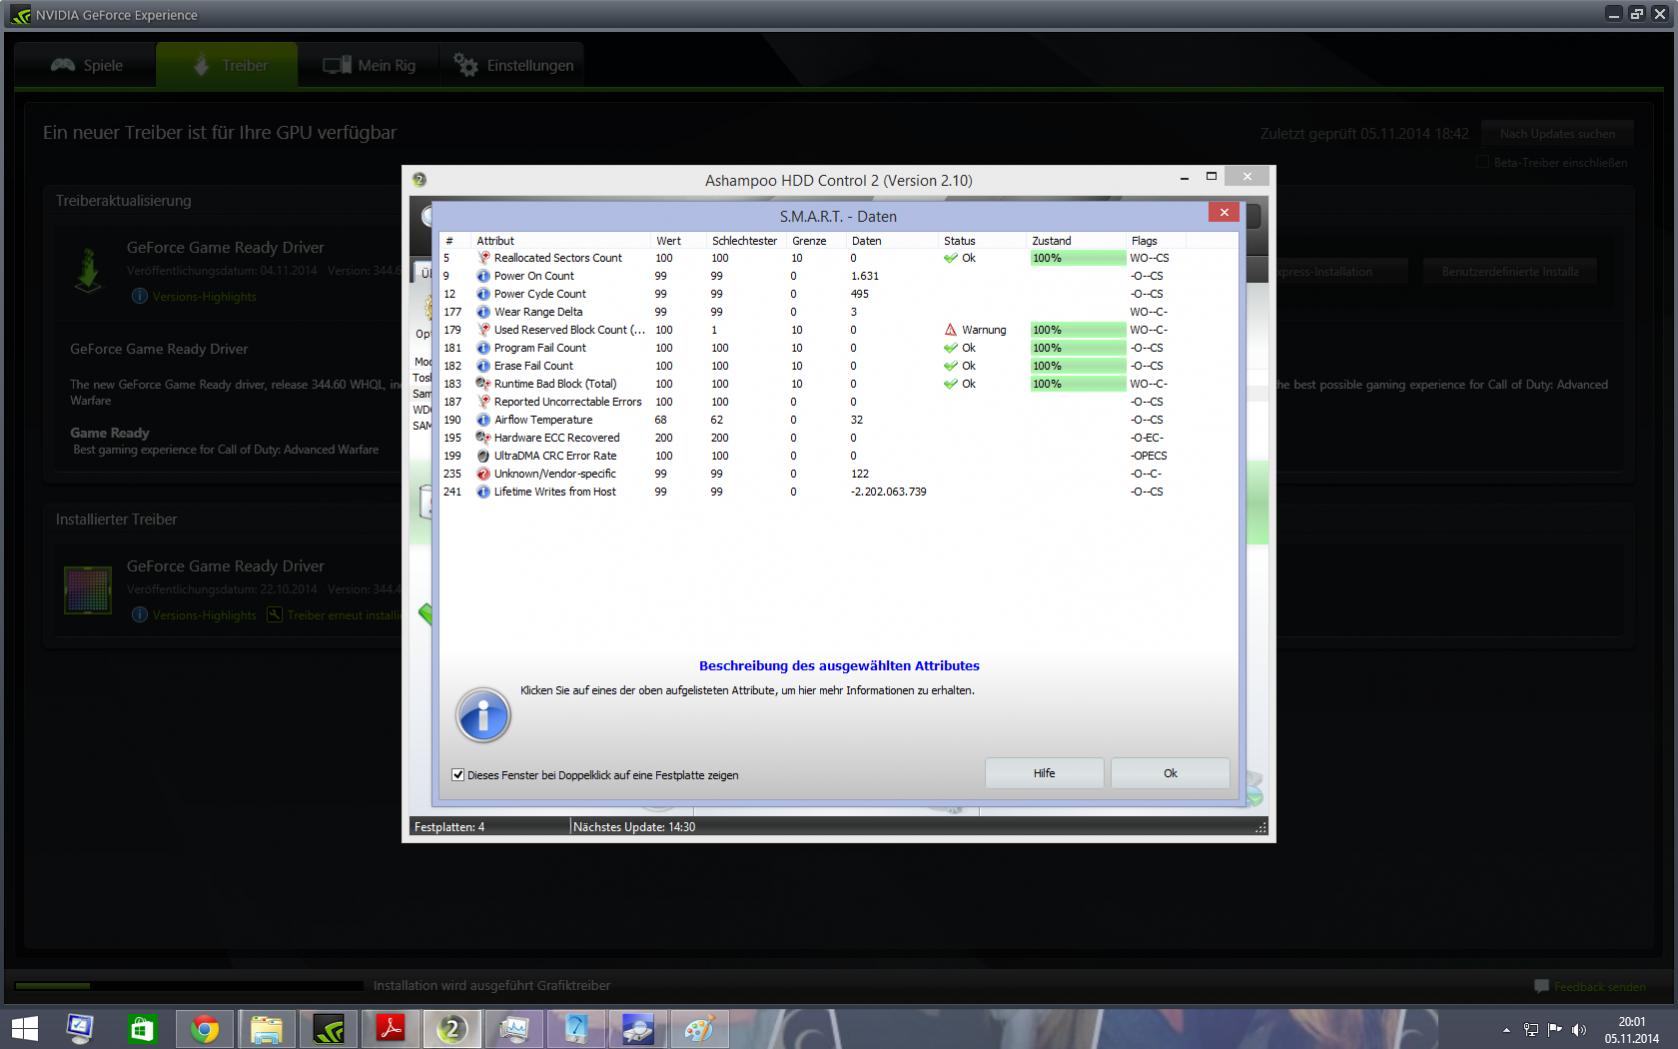Switch to the Einstellungen tab
Screen dimensions: 1678x1049
point(512,65)
